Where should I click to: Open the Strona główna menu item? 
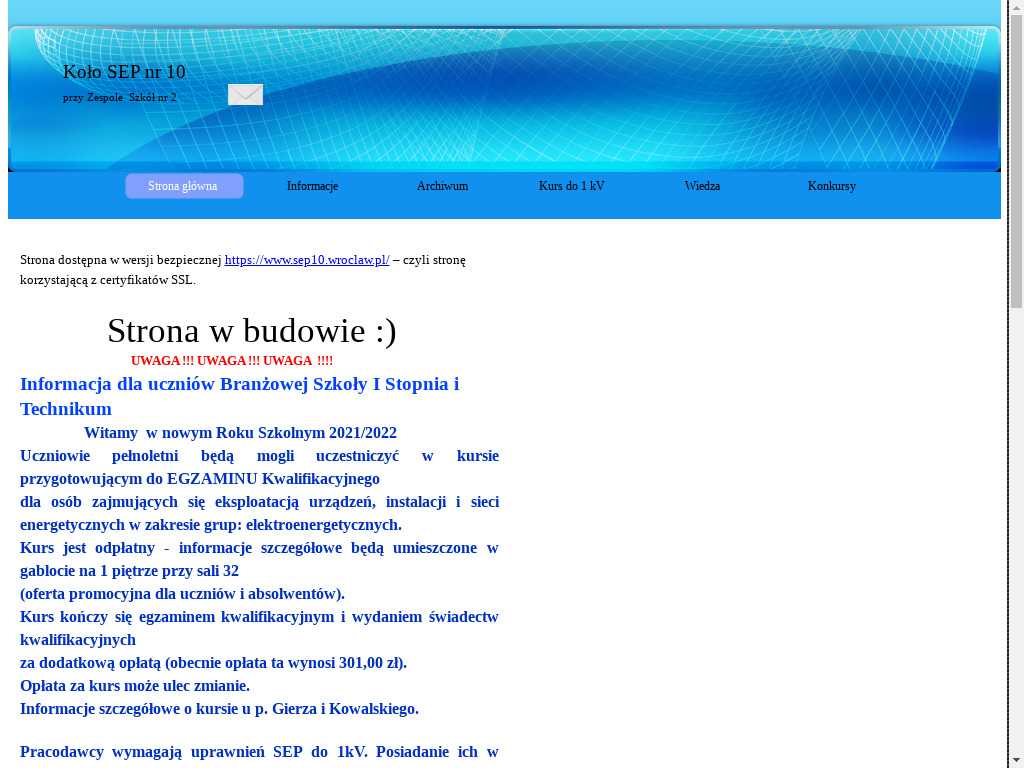[183, 186]
